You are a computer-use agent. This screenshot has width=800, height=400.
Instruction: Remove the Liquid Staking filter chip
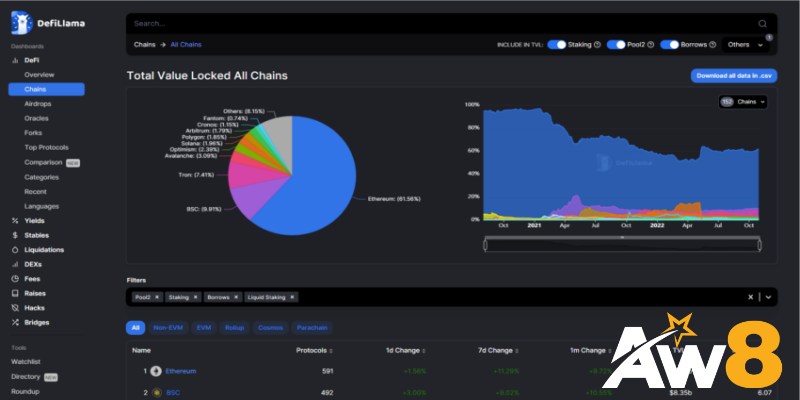(292, 297)
